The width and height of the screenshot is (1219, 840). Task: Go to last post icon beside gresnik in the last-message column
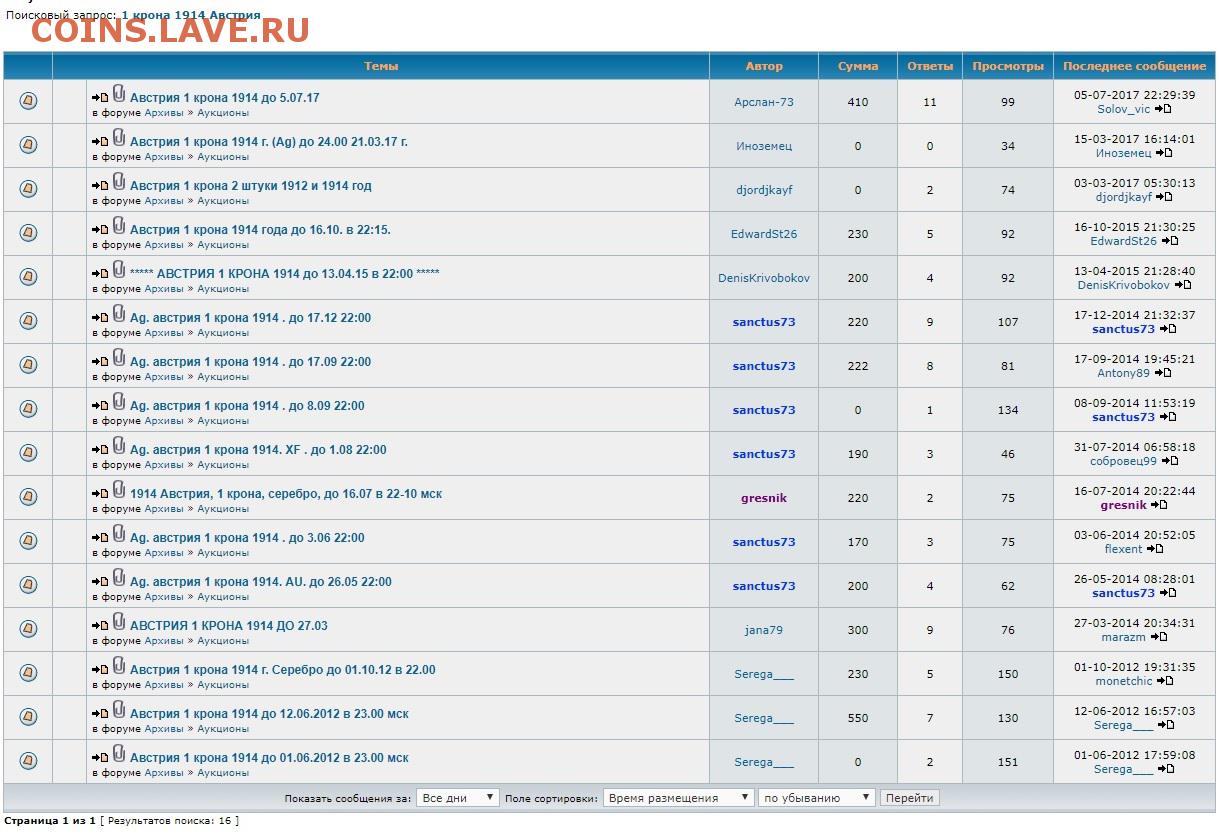click(1160, 505)
